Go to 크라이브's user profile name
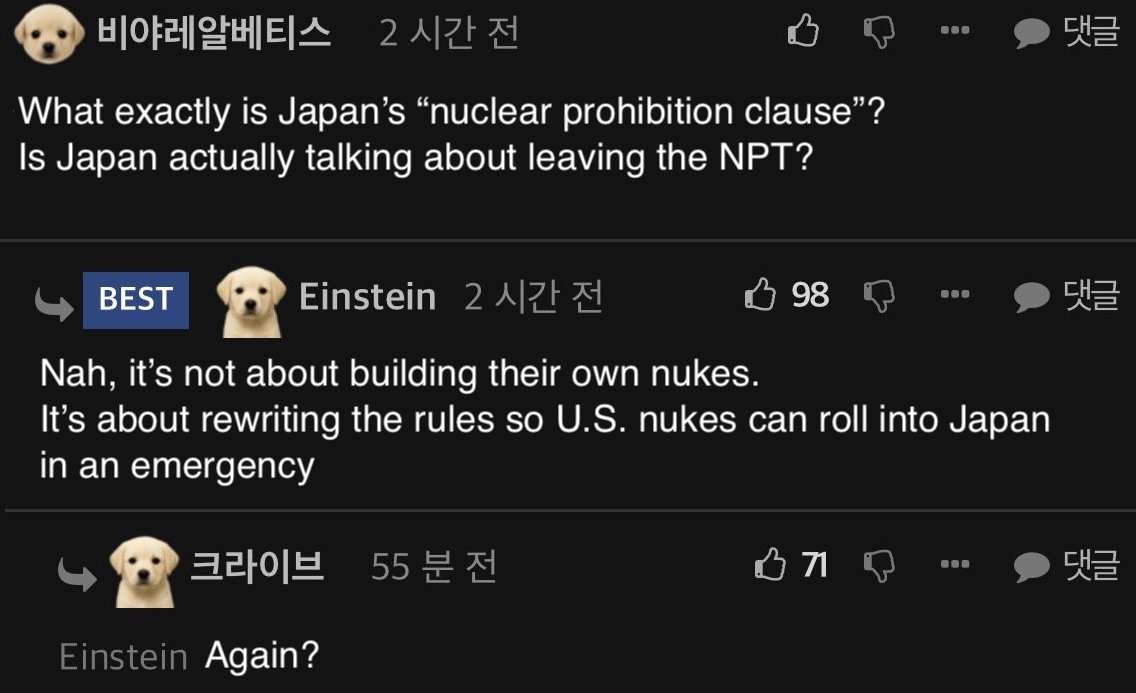The image size is (1136, 693). tap(257, 566)
